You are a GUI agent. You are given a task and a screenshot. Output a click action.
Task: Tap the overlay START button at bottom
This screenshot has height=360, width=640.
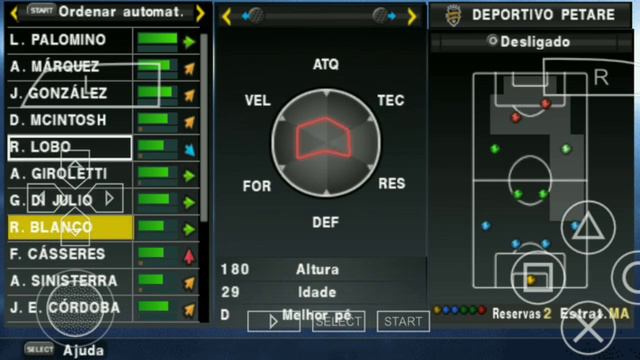403,321
